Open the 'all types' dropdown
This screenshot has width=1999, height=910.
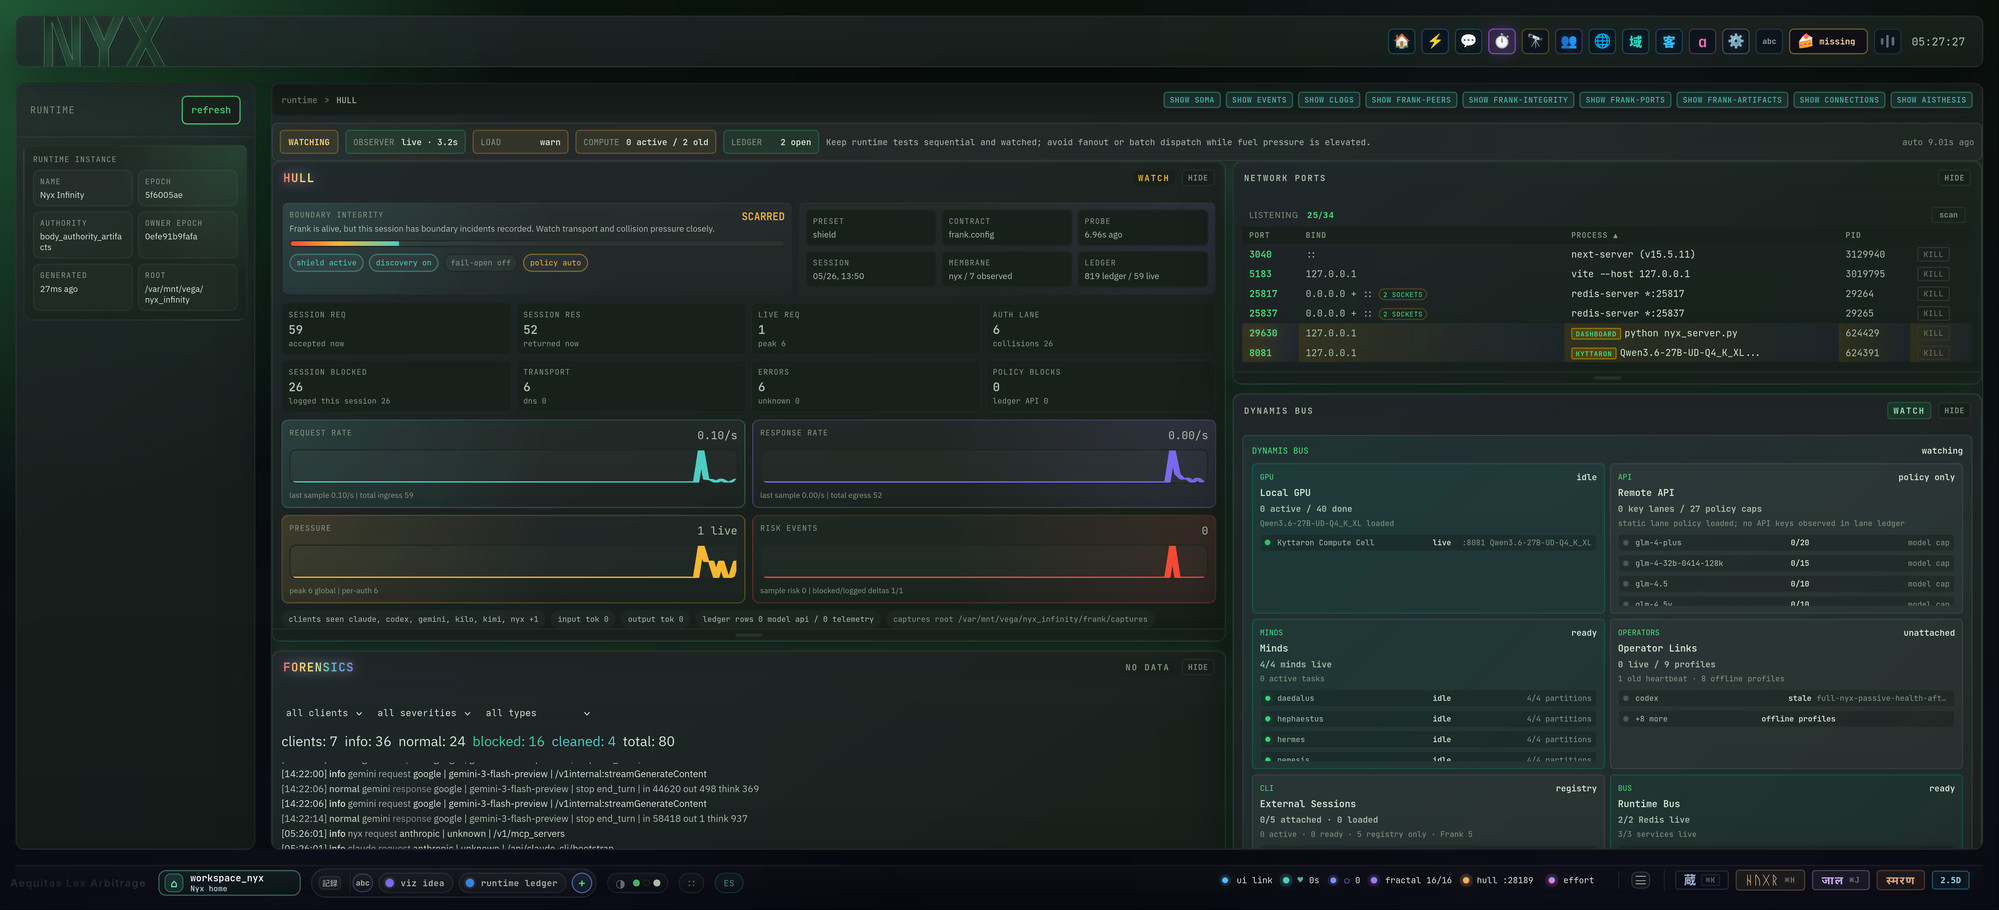tap(538, 713)
